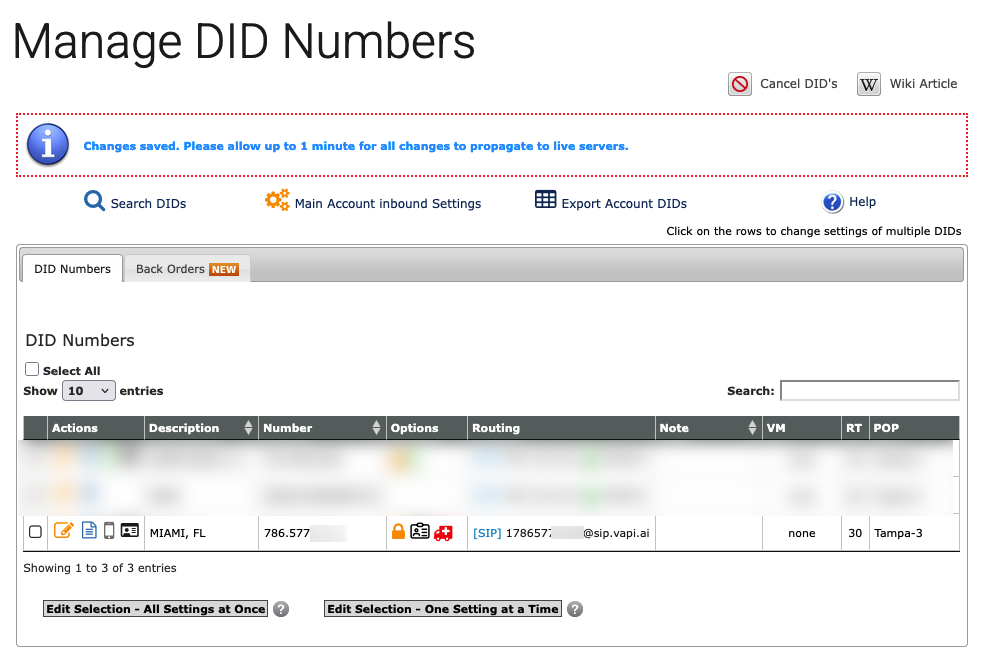Click the contact card icon in MIAMI actions
1002x661 pixels.
click(x=130, y=530)
